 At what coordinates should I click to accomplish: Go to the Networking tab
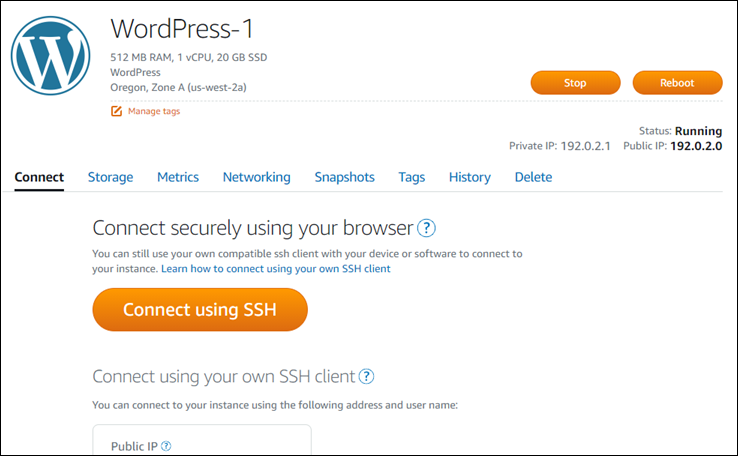(257, 177)
